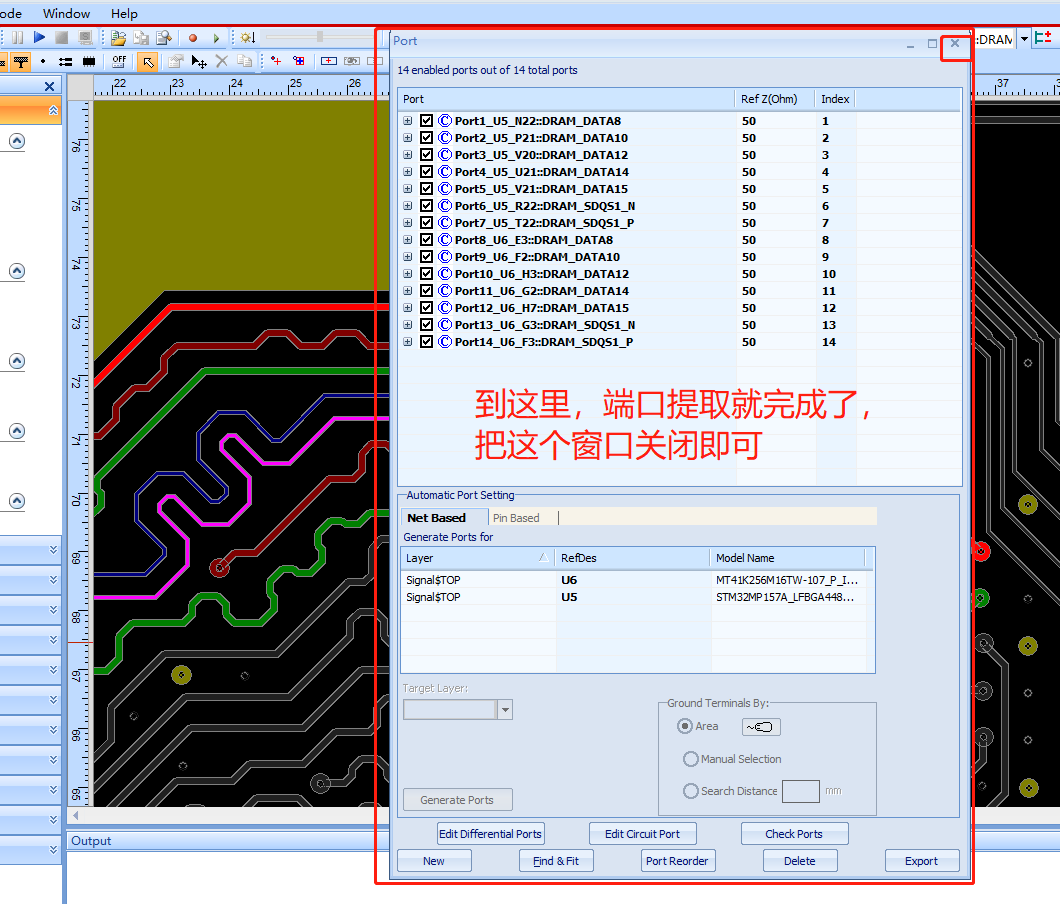Toggle the T-shaped highlighted toolbar icon
Image resolution: width=1060 pixels, height=904 pixels.
tap(21, 62)
